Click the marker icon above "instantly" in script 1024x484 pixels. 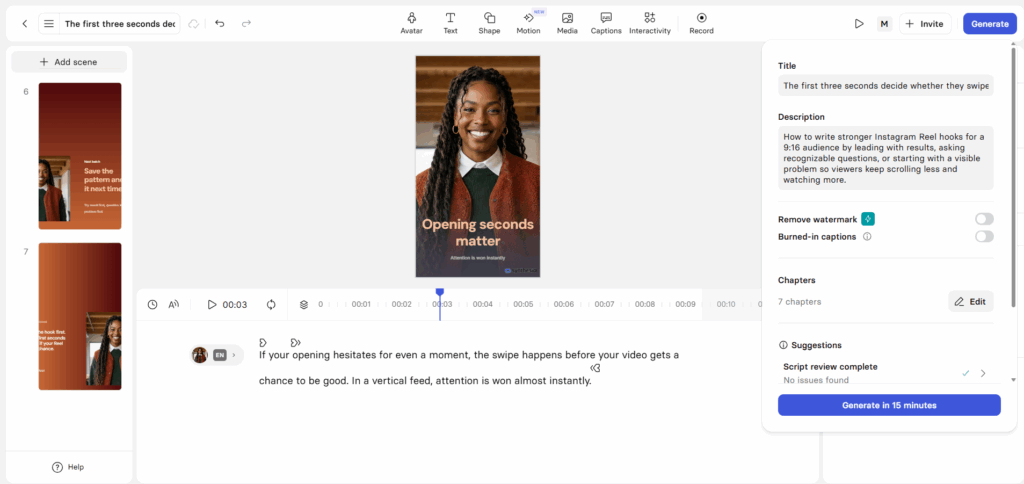coord(595,368)
